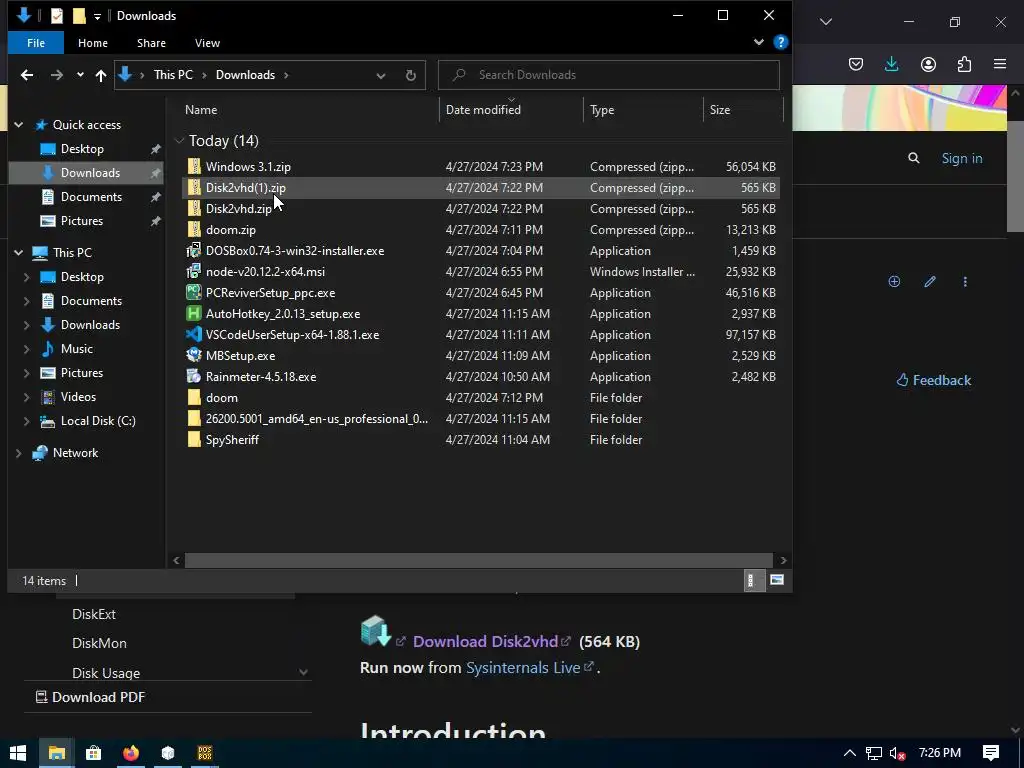Open DOSBox from the taskbar

click(205, 753)
